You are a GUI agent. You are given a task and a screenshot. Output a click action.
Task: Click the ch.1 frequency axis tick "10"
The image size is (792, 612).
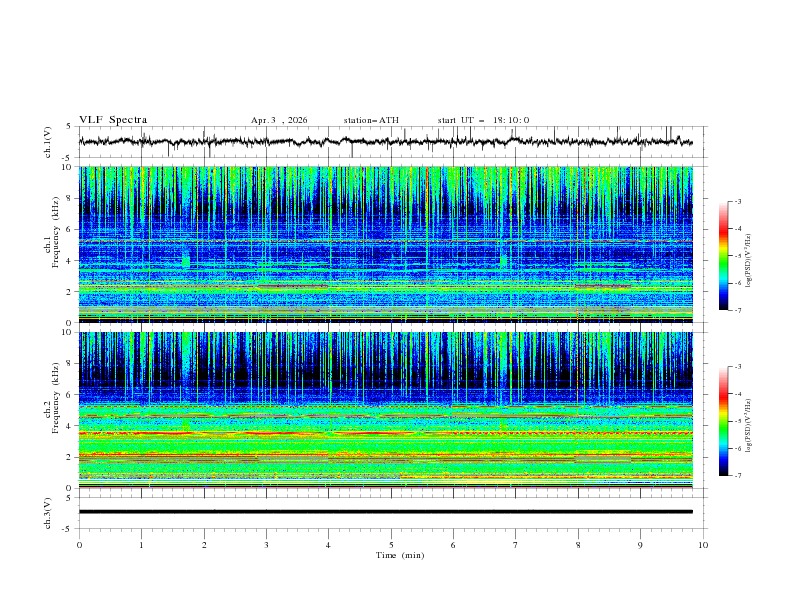[x=68, y=167]
